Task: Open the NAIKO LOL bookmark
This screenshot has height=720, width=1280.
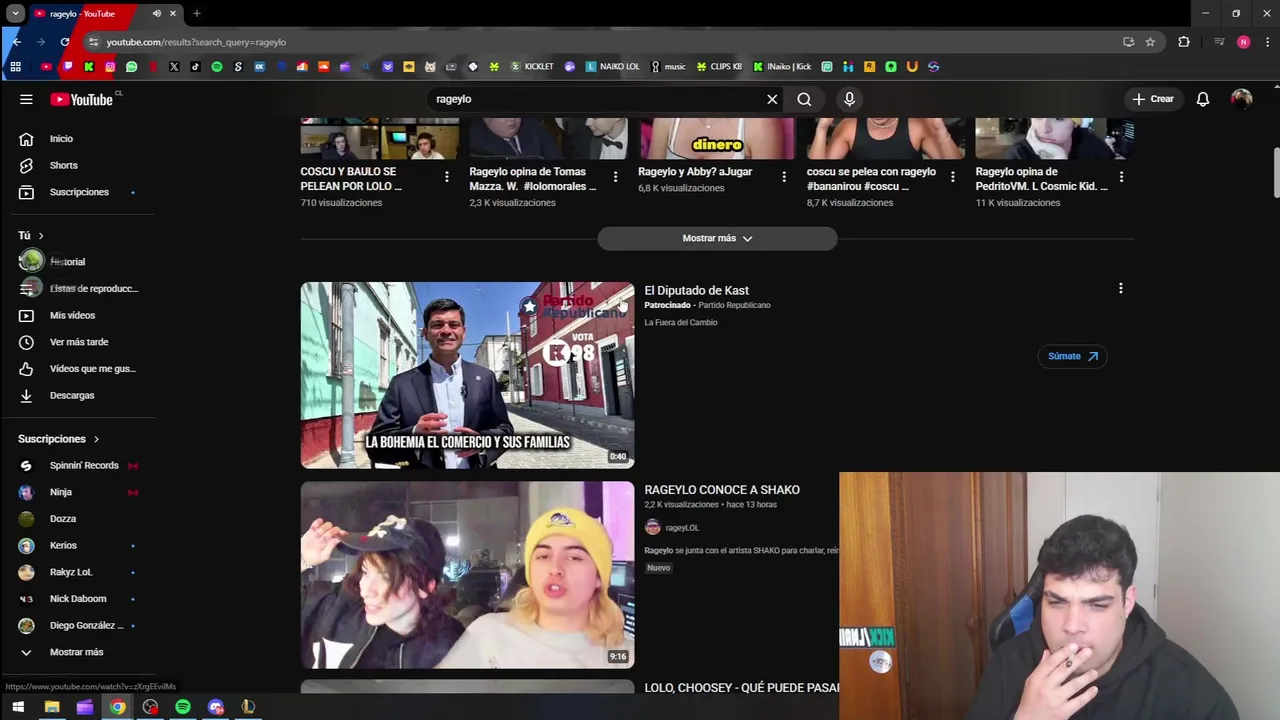Action: (x=613, y=67)
